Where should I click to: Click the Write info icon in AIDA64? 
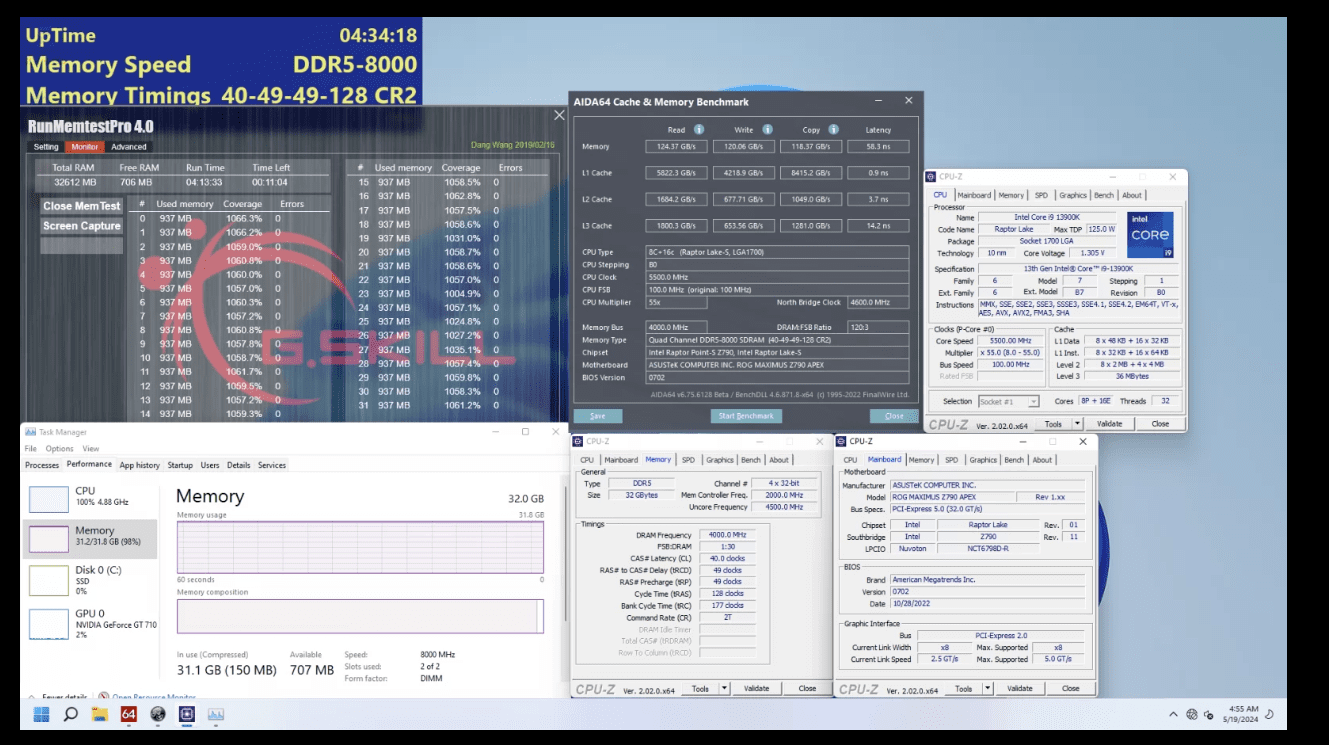[x=767, y=130]
